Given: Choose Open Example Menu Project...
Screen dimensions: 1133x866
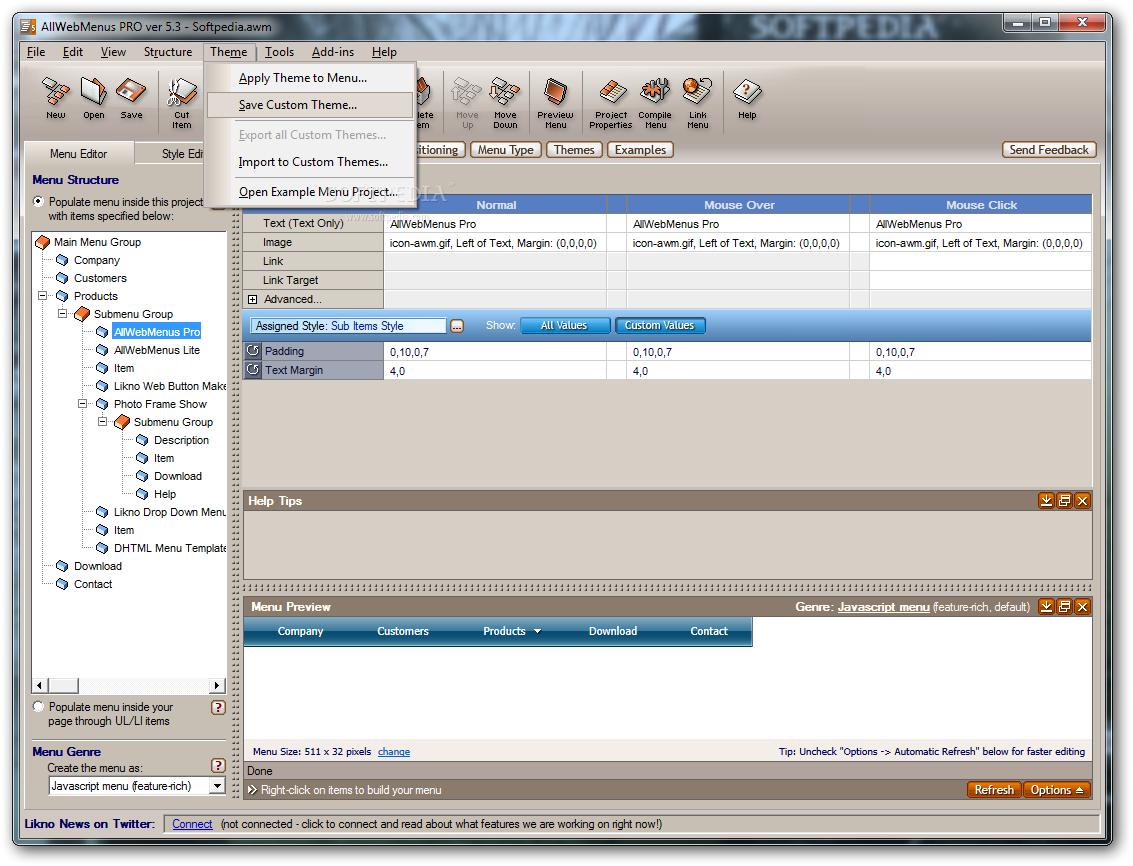Looking at the screenshot, I should 311,192.
